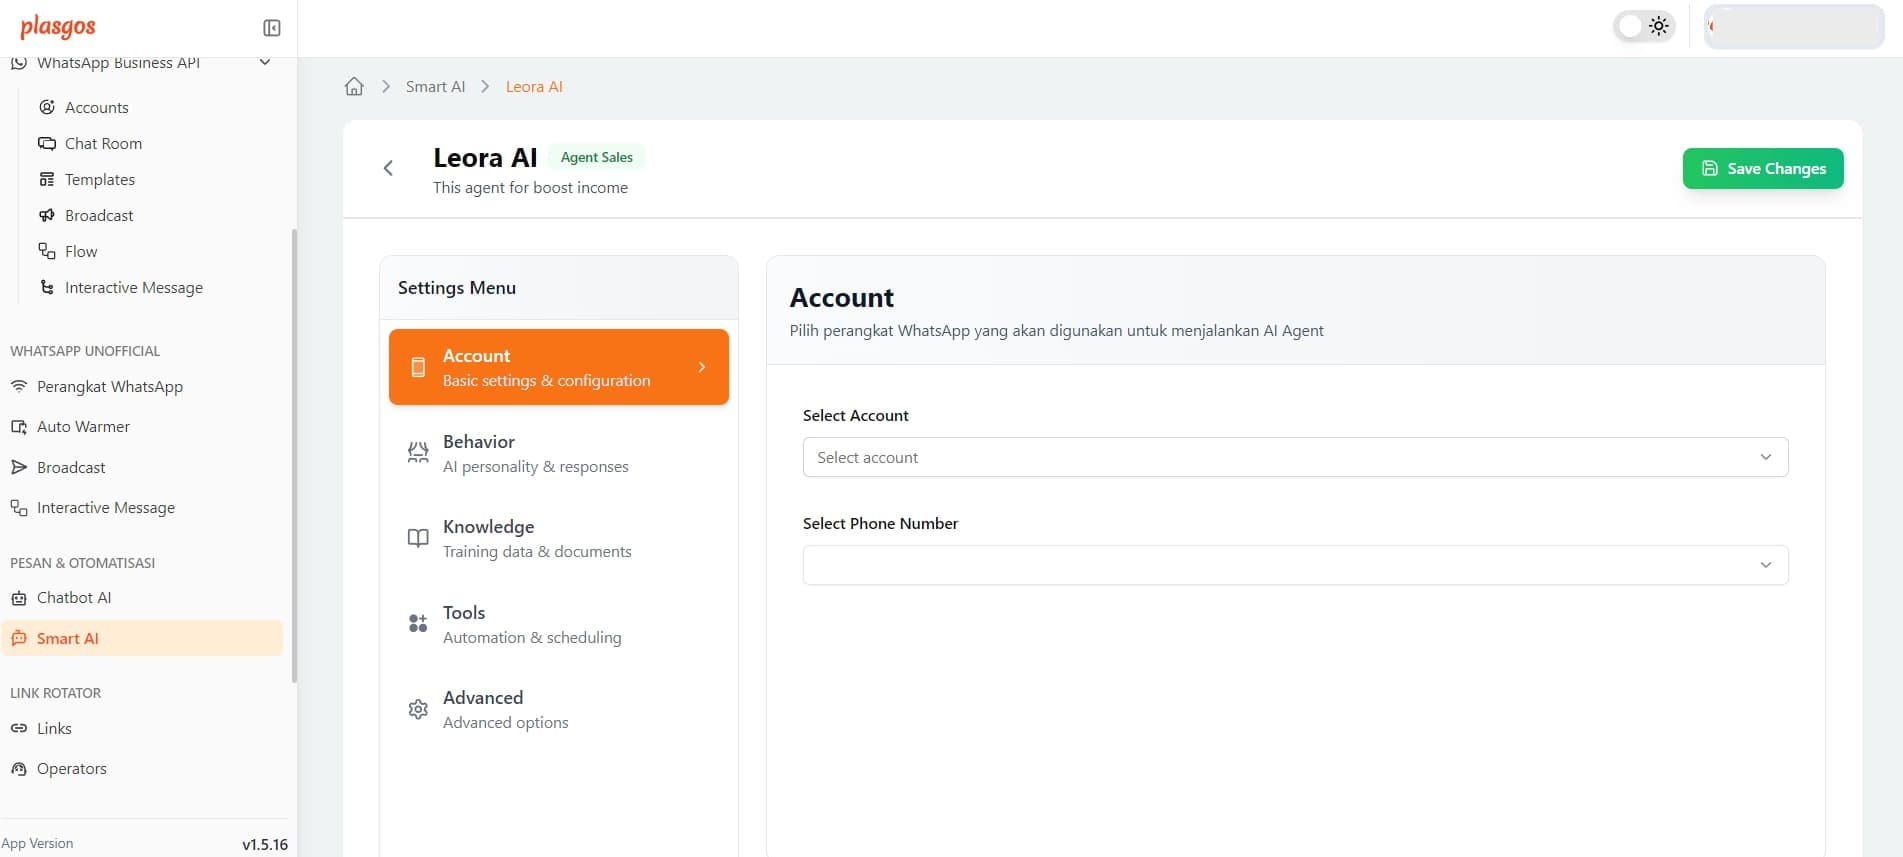Click the Account tab device icon

[x=418, y=367]
